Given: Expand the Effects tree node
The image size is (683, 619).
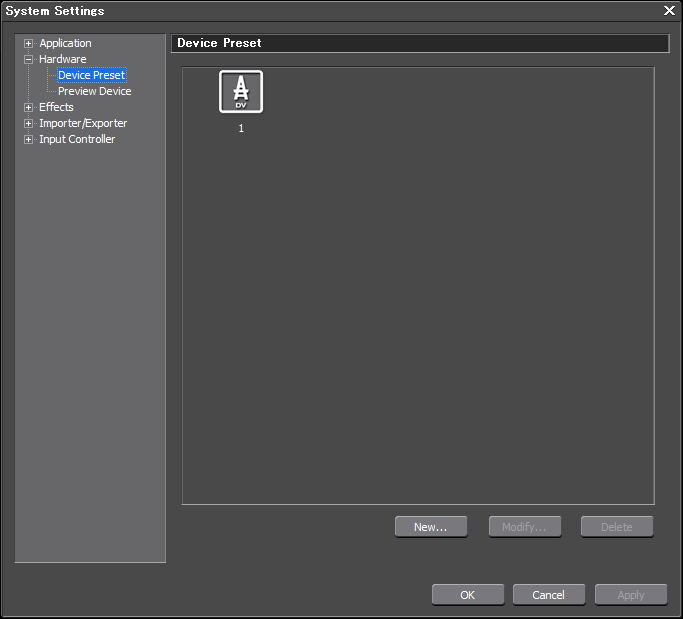Looking at the screenshot, I should (x=28, y=107).
